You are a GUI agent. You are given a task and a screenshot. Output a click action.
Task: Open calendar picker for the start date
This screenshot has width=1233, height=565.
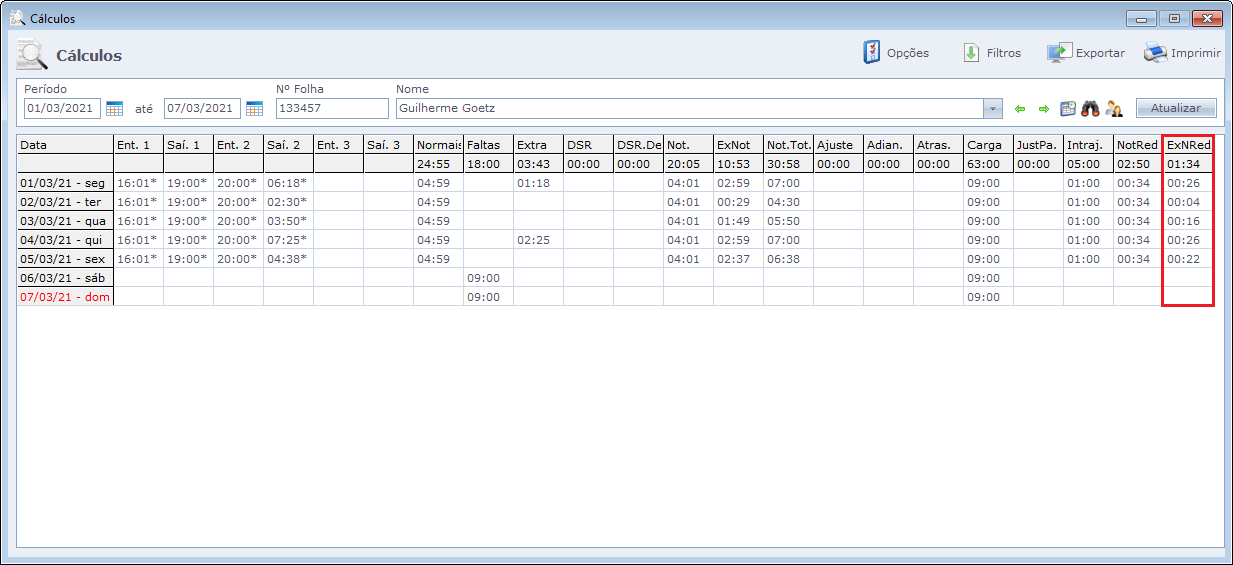pos(114,108)
